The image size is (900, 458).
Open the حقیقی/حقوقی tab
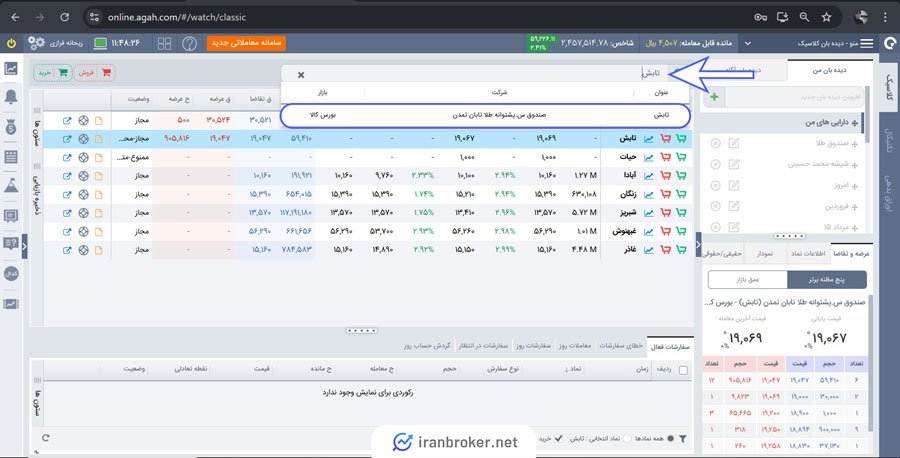723,253
